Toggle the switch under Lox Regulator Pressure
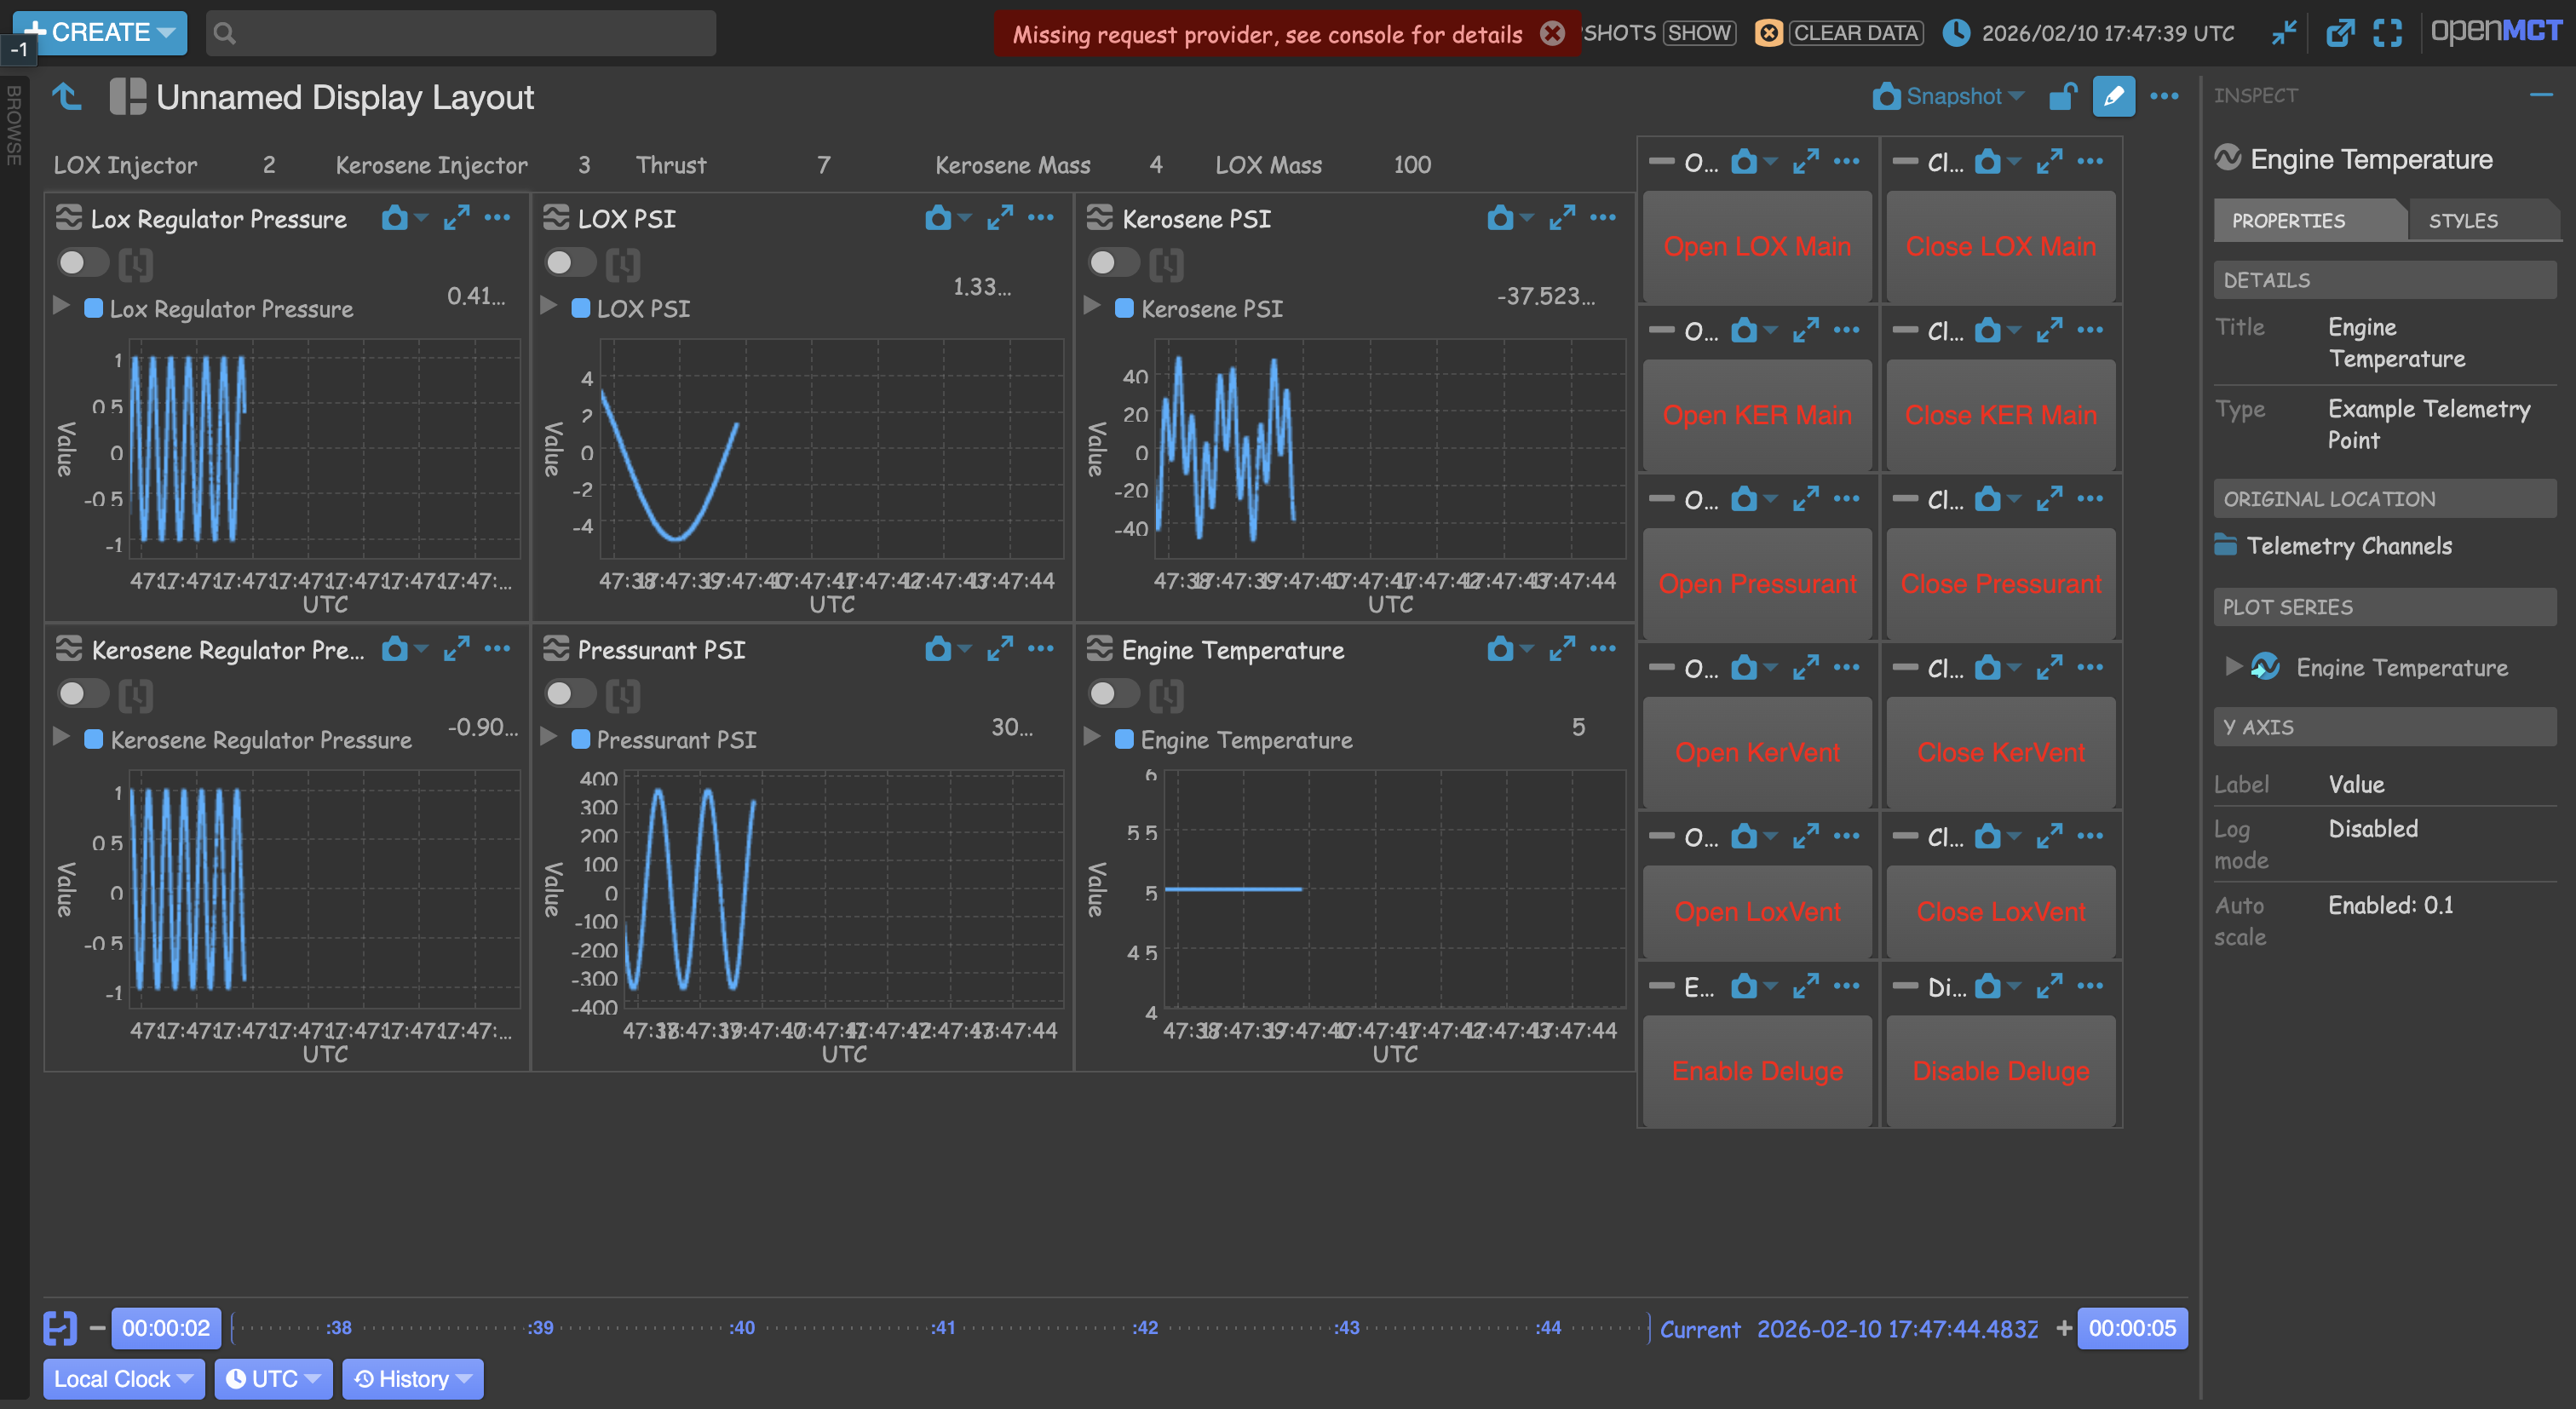Viewport: 2576px width, 1409px height. coord(82,263)
